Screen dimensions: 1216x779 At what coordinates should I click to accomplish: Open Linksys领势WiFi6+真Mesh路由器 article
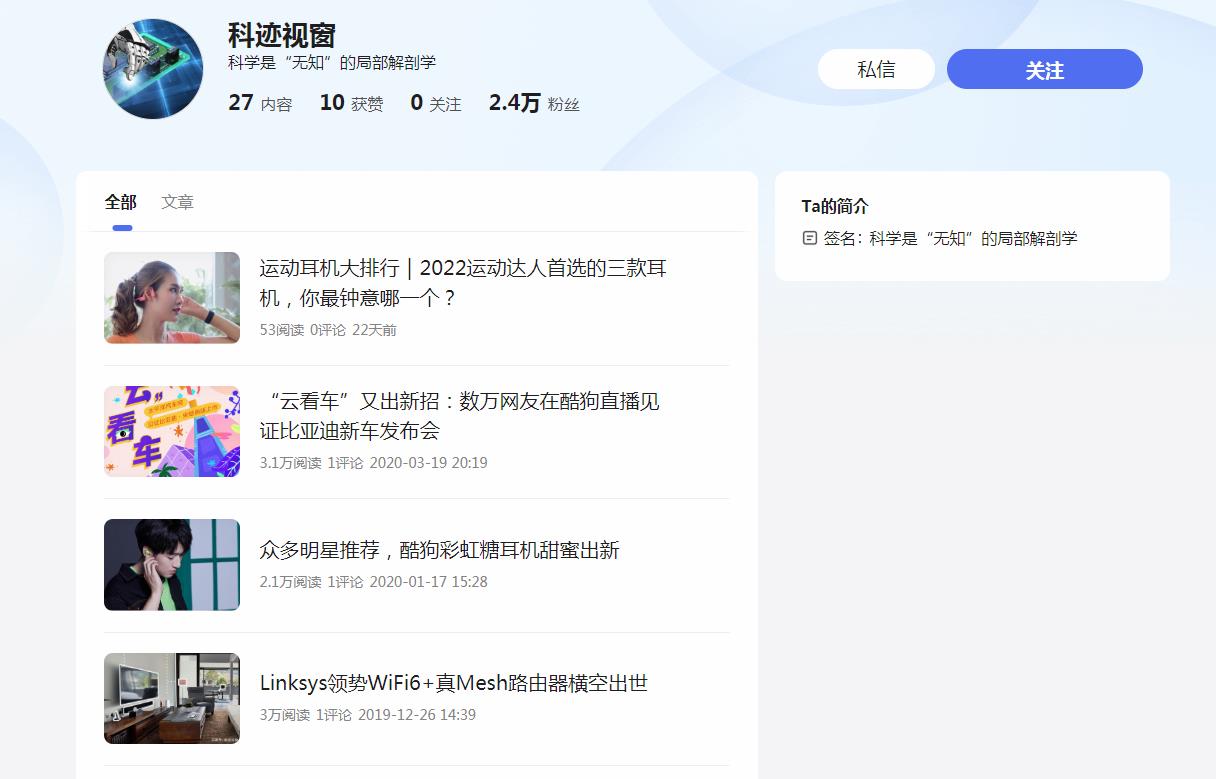click(454, 683)
